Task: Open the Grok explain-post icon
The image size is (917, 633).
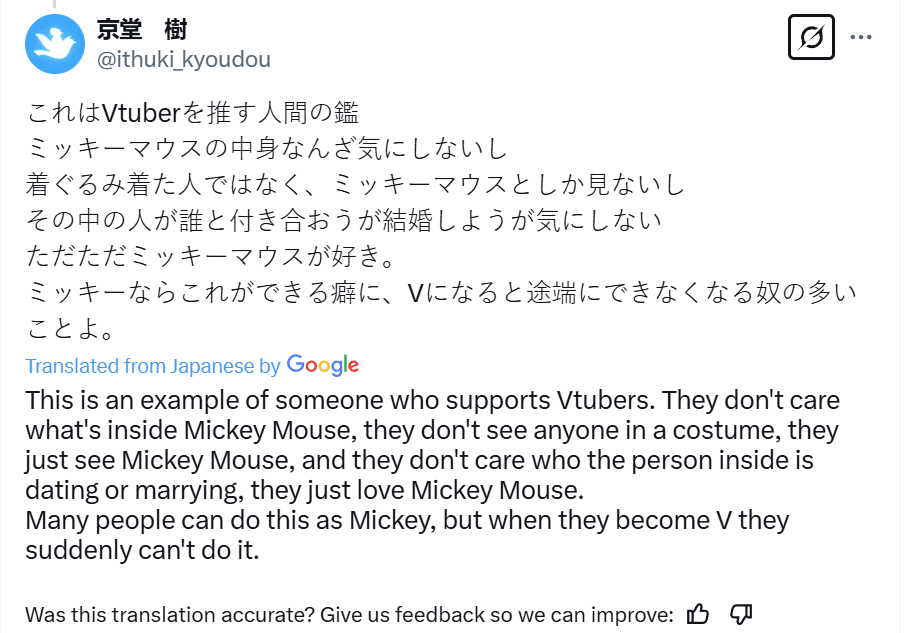Action: point(811,39)
